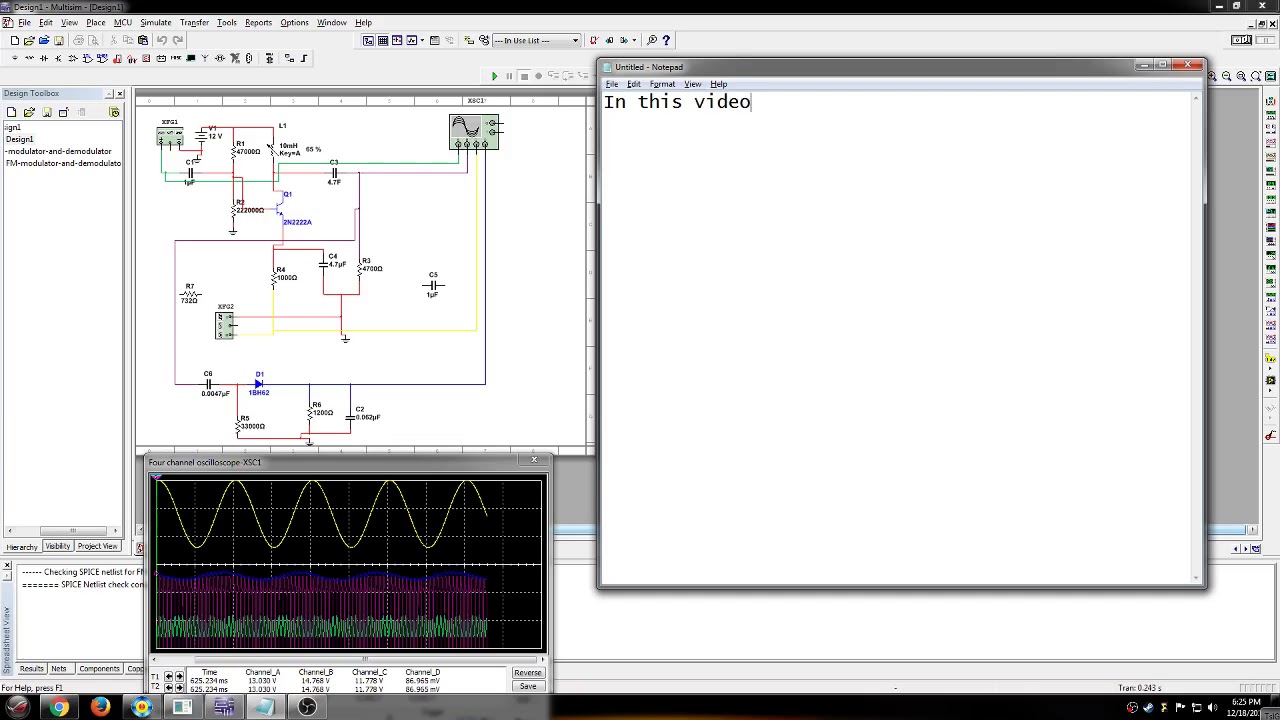Image resolution: width=1280 pixels, height=720 pixels.
Task: Pause the running simulation
Action: click(509, 76)
